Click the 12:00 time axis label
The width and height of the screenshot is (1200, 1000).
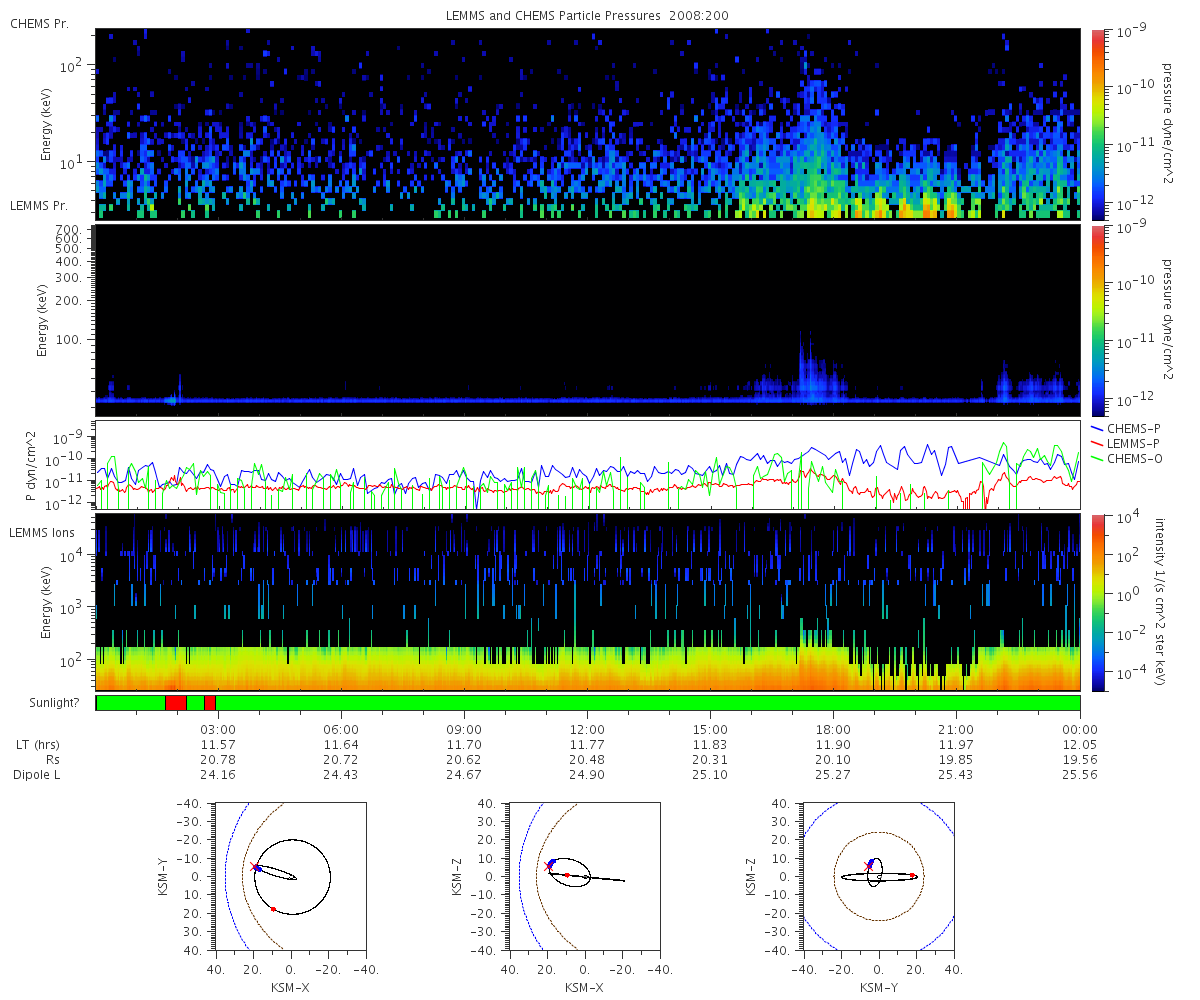pos(587,730)
